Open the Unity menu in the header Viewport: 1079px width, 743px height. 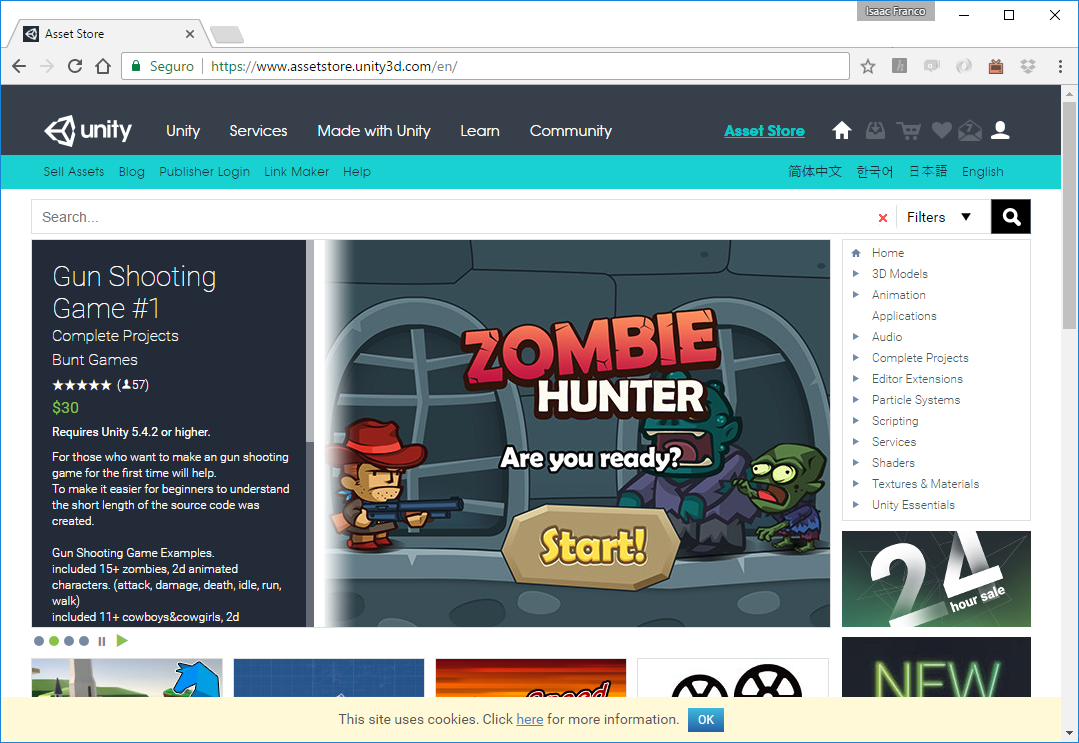183,131
